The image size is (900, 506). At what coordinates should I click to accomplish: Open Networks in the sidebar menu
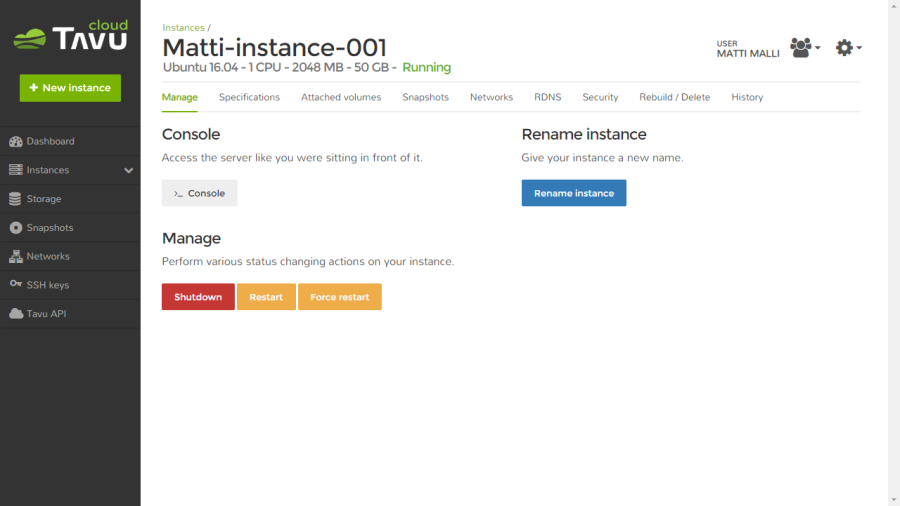point(70,256)
